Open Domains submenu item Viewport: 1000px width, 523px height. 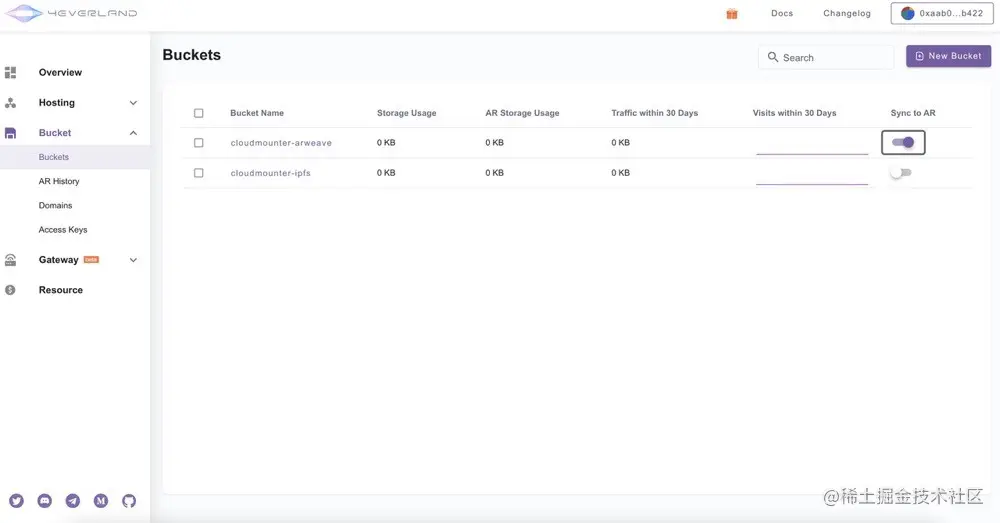(x=55, y=205)
